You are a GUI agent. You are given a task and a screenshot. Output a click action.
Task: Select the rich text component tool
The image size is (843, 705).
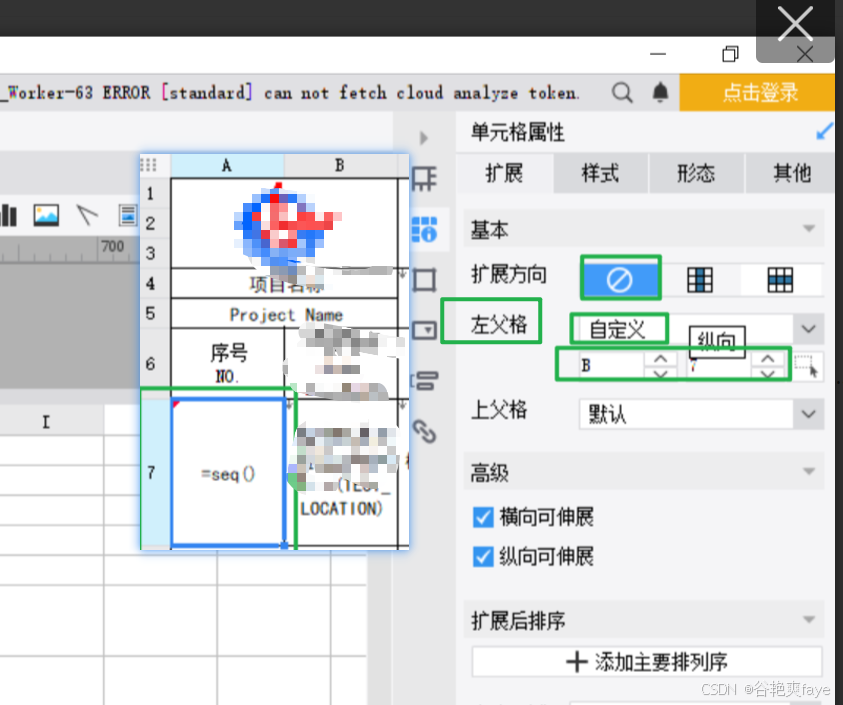coord(128,214)
